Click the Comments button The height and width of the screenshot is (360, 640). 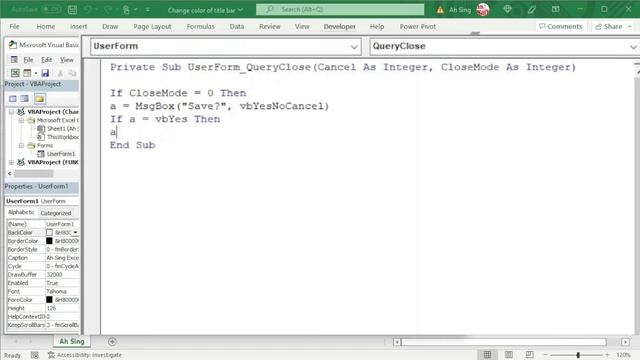point(561,27)
